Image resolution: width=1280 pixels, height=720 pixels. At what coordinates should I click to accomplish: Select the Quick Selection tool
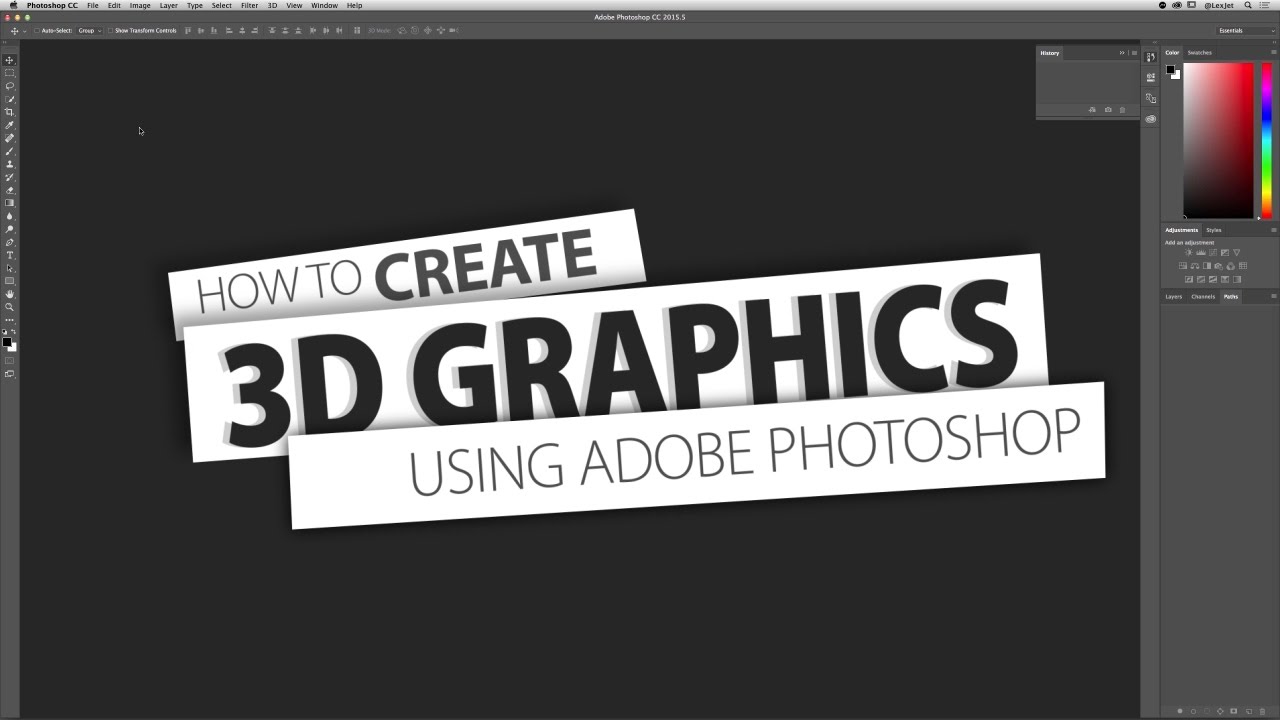10,99
